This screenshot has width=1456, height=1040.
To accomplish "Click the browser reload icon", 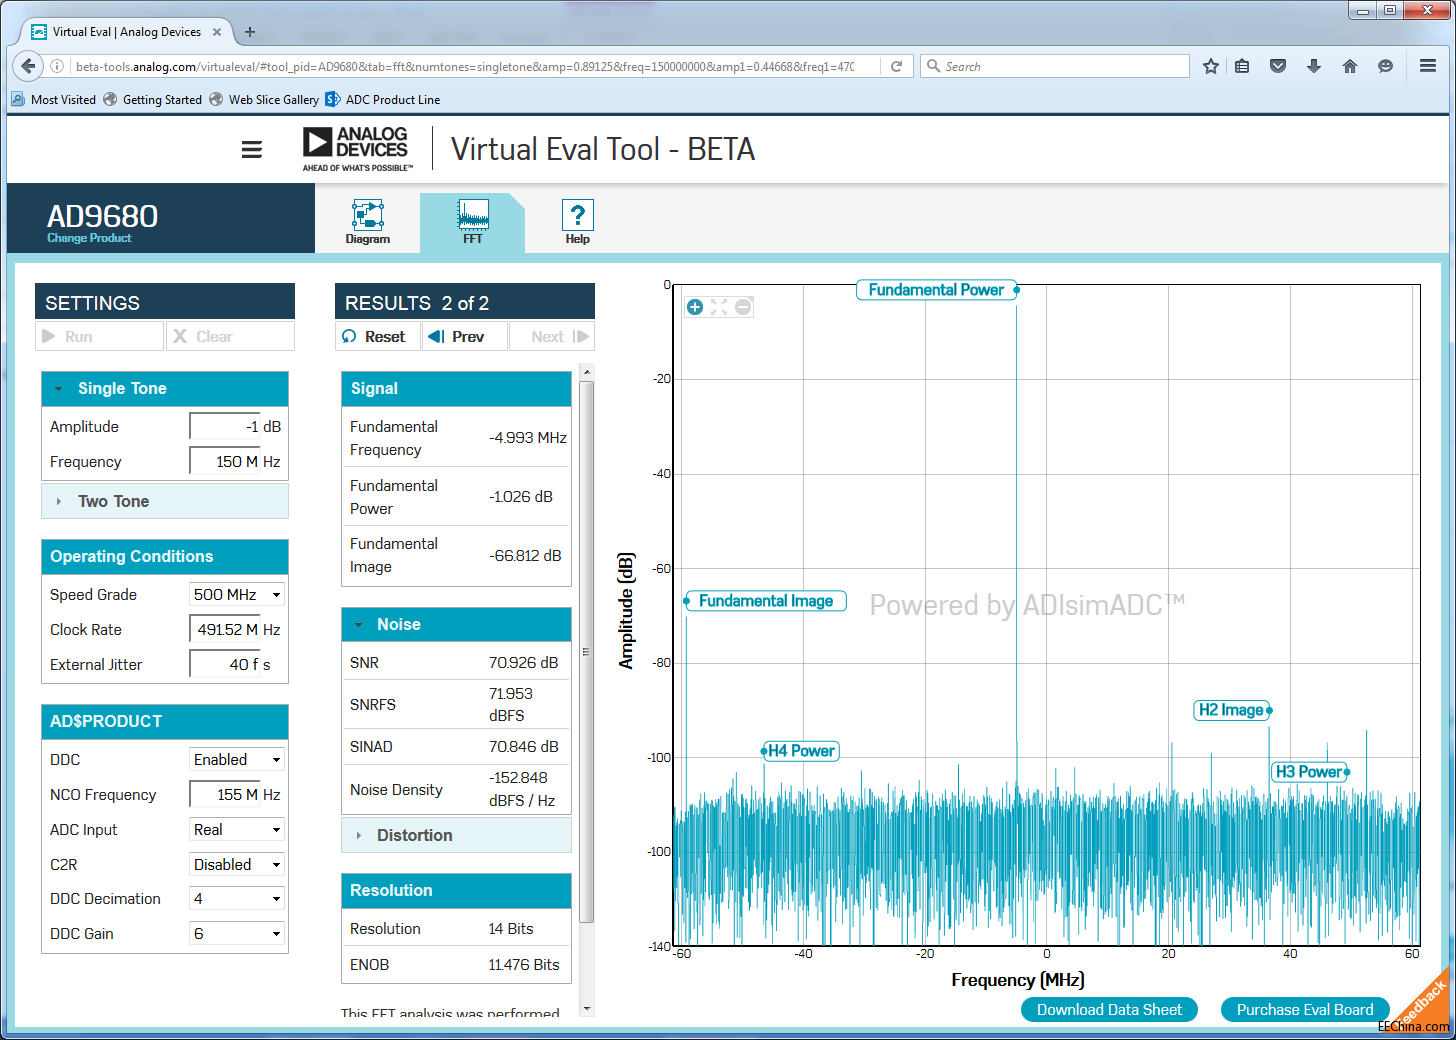I will click(897, 66).
